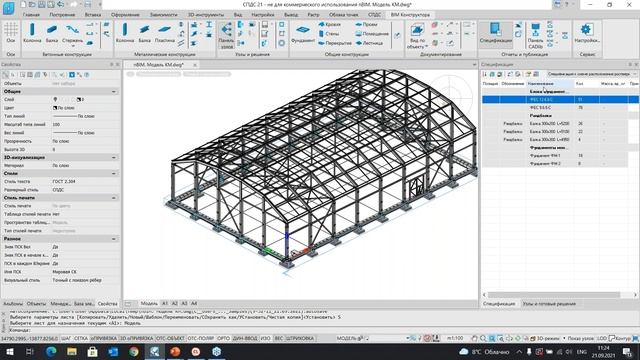Toggle ДИН-ВВОД dynamic input
This screenshot has width=640, height=360.
tap(245, 338)
